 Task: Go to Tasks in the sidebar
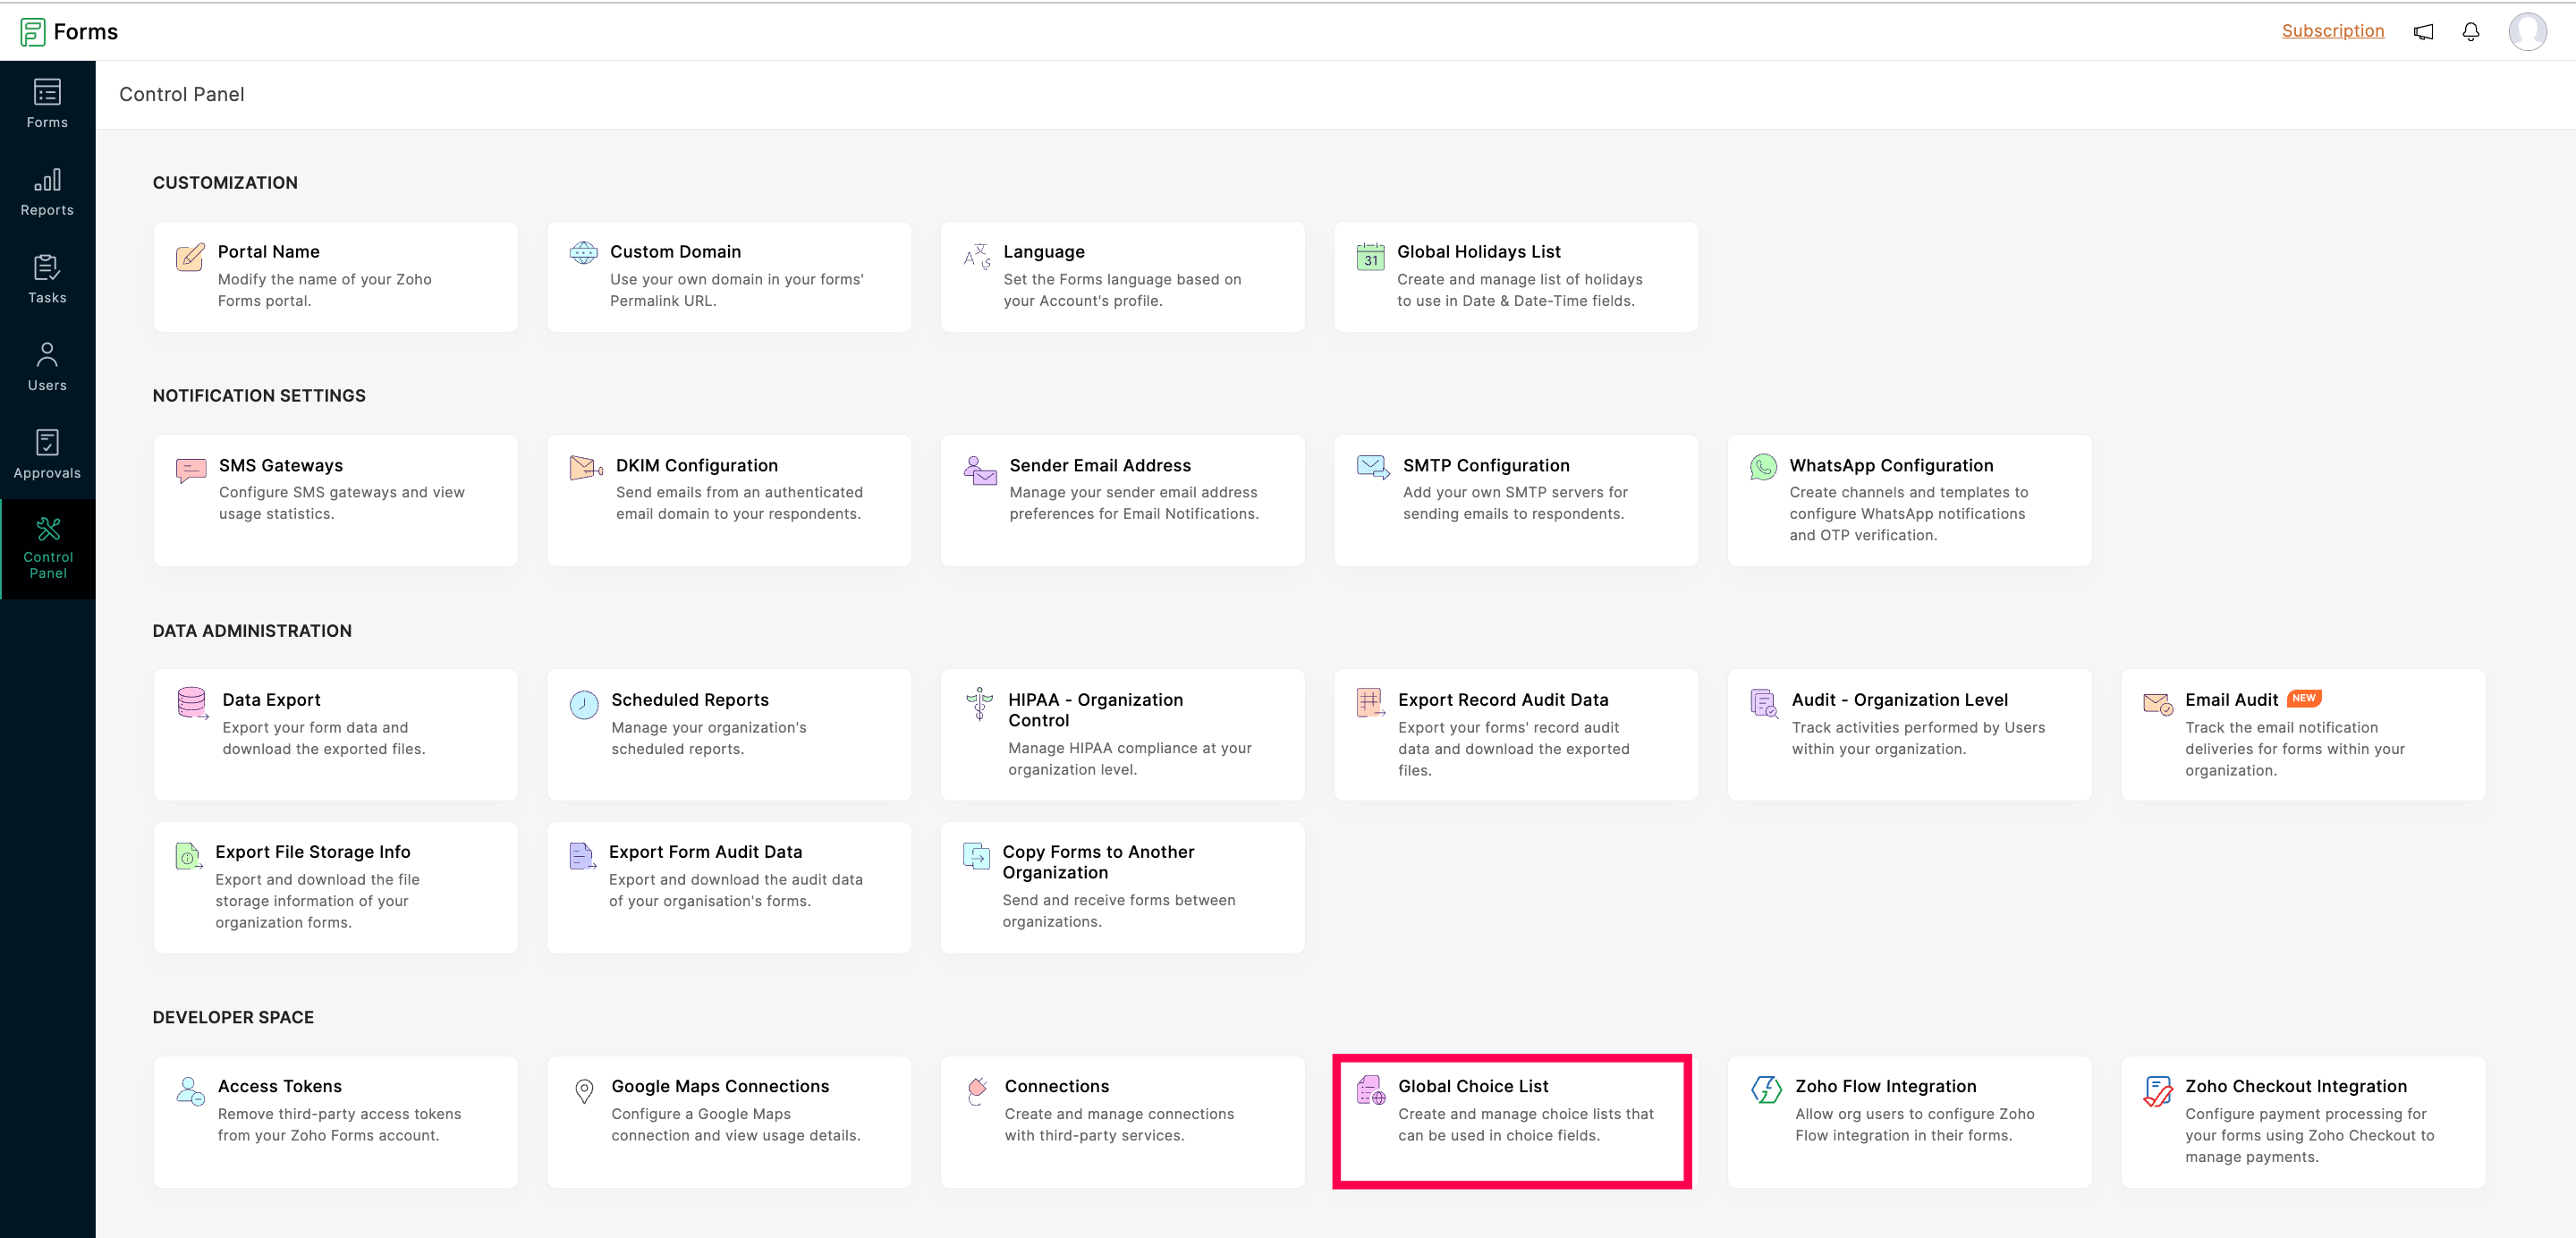point(47,279)
